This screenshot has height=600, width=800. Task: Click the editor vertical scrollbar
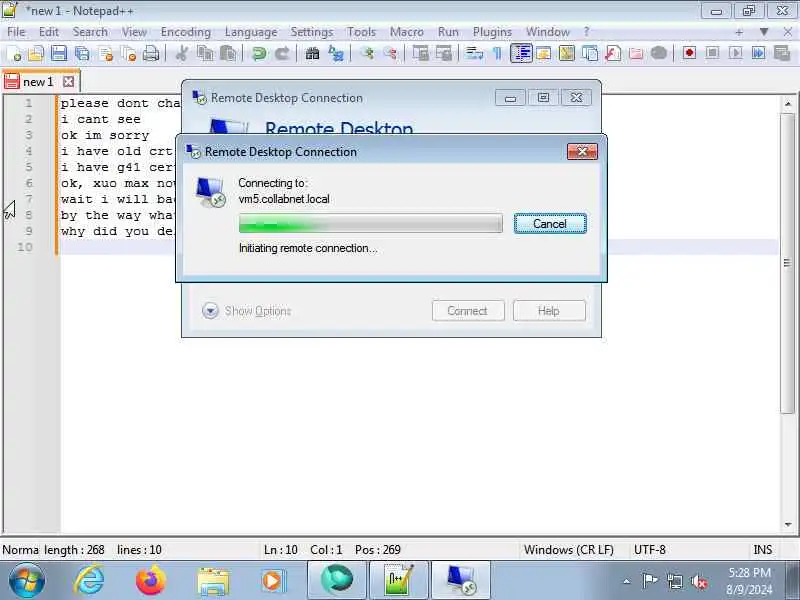point(788,263)
